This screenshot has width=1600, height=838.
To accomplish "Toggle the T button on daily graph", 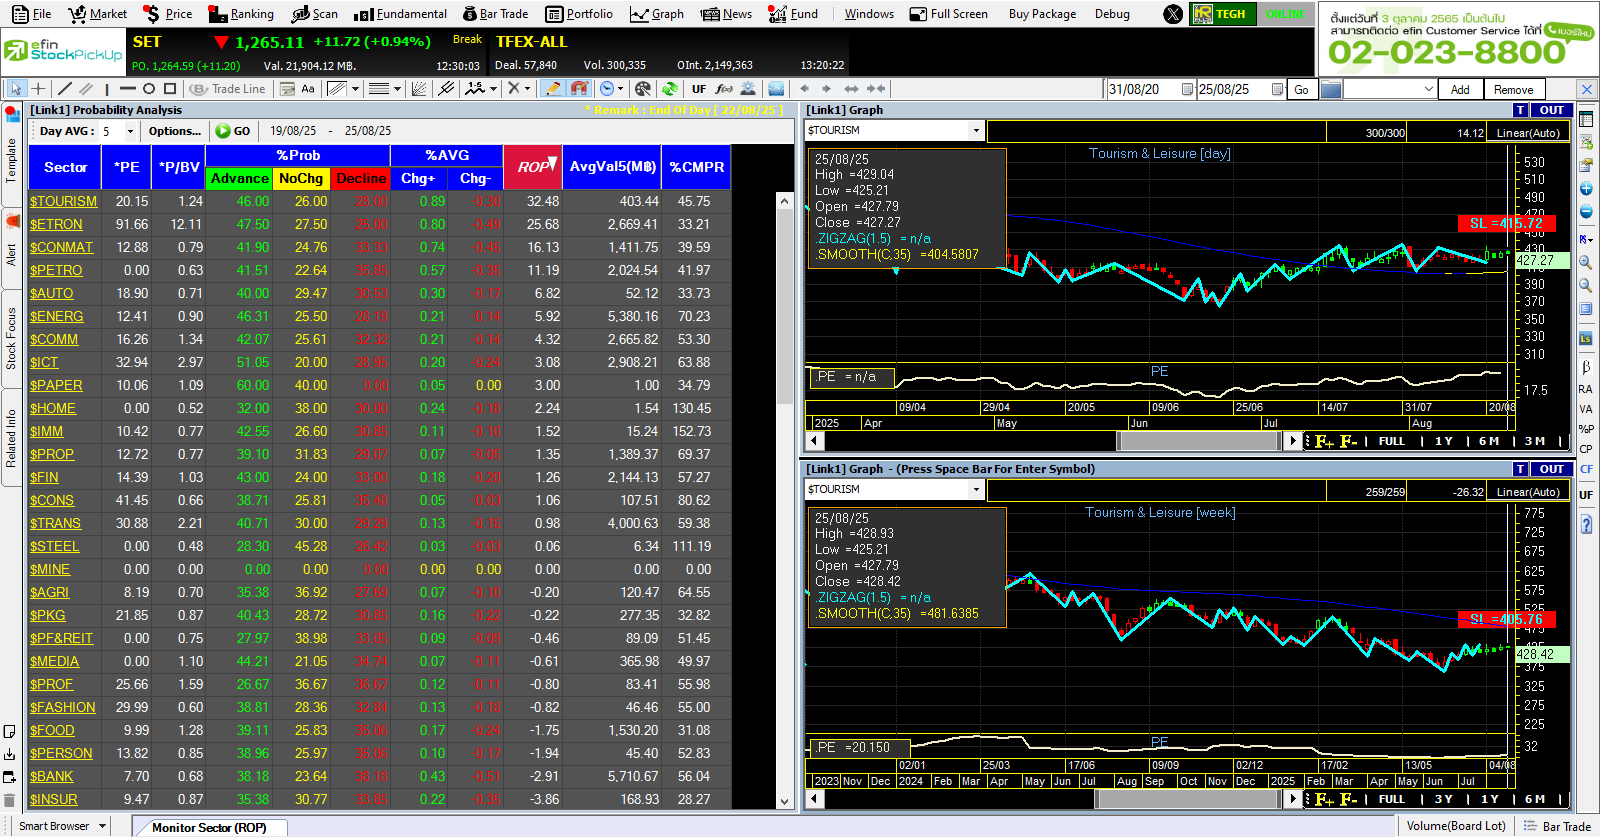I will [1520, 110].
